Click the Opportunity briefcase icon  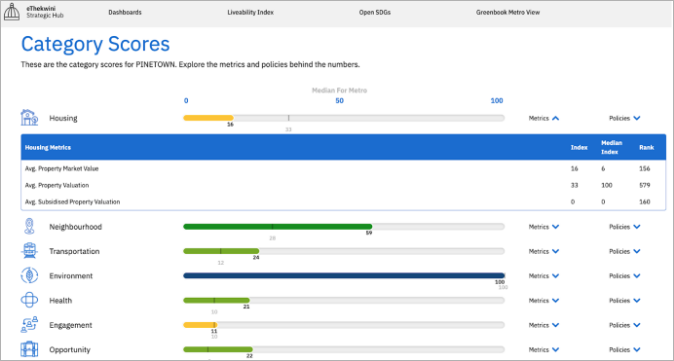click(x=29, y=349)
